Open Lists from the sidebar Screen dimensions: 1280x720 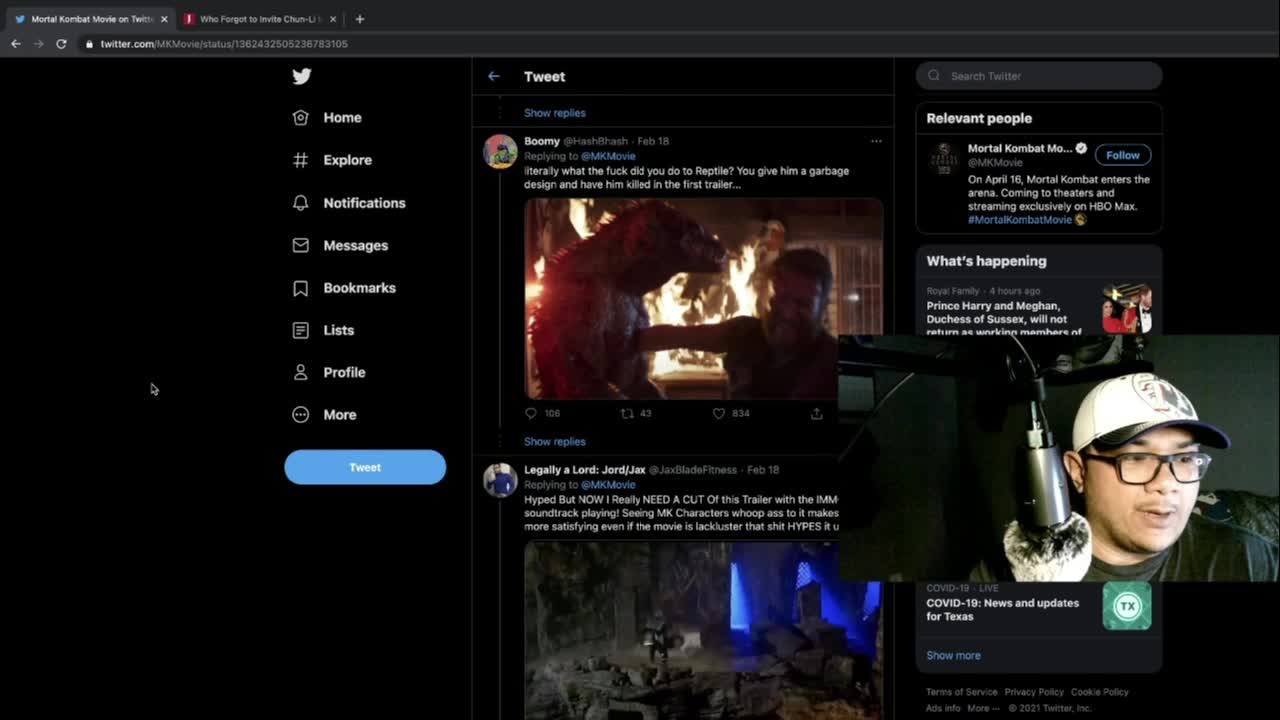pyautogui.click(x=338, y=330)
